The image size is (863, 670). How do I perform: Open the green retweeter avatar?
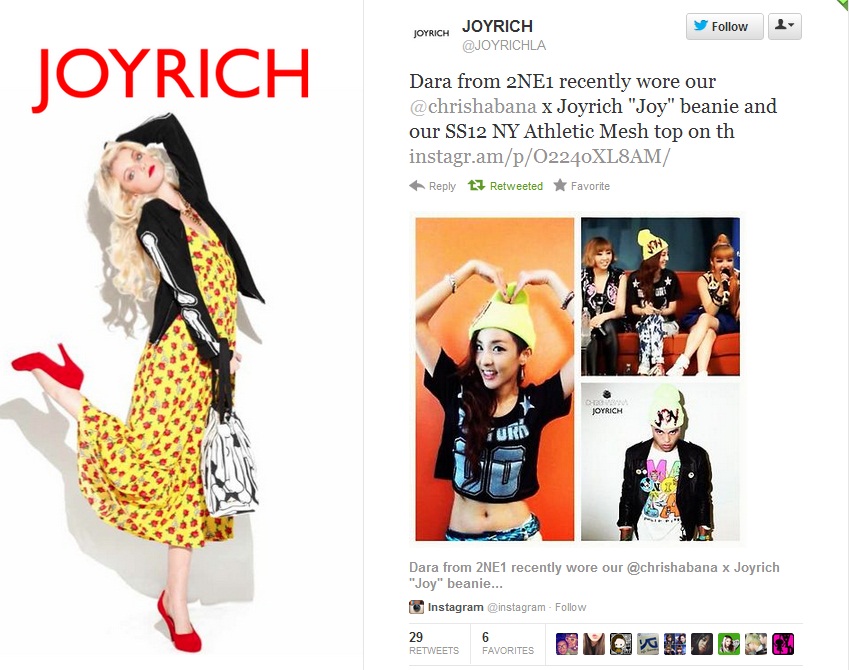pyautogui.click(x=729, y=644)
